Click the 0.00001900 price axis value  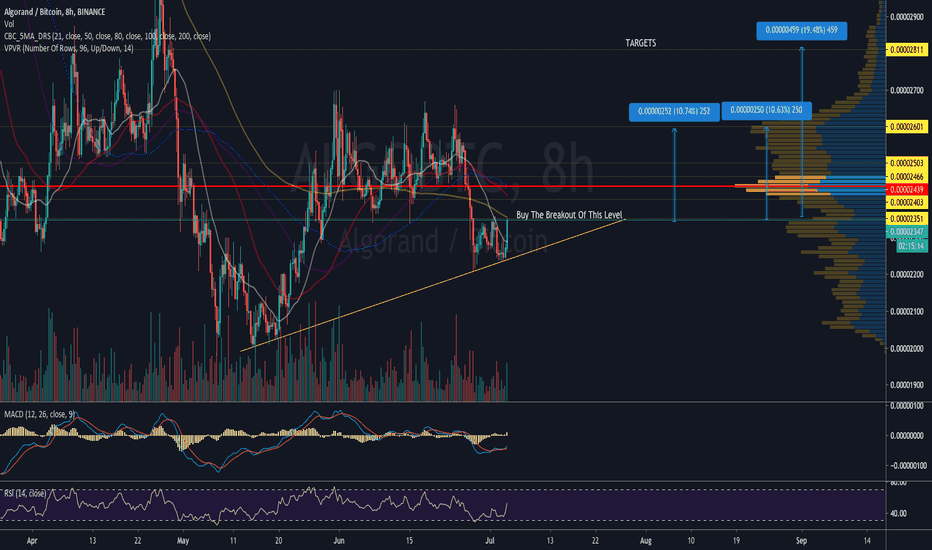[x=907, y=385]
